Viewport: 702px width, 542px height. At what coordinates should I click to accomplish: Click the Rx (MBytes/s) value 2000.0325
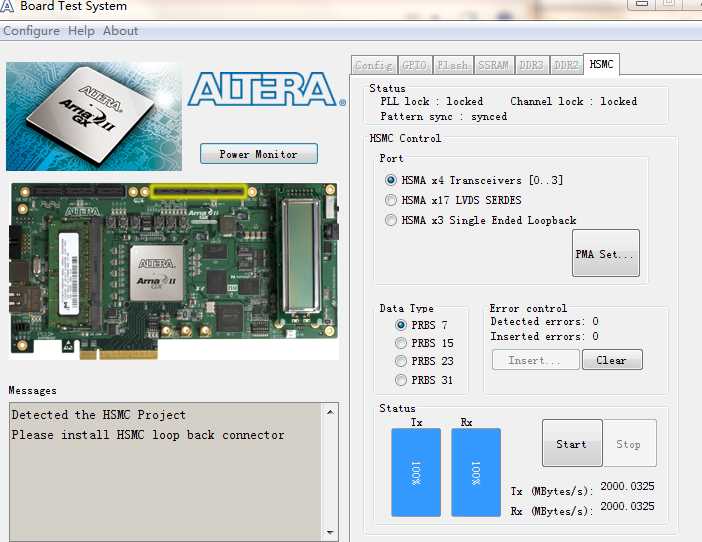(627, 506)
